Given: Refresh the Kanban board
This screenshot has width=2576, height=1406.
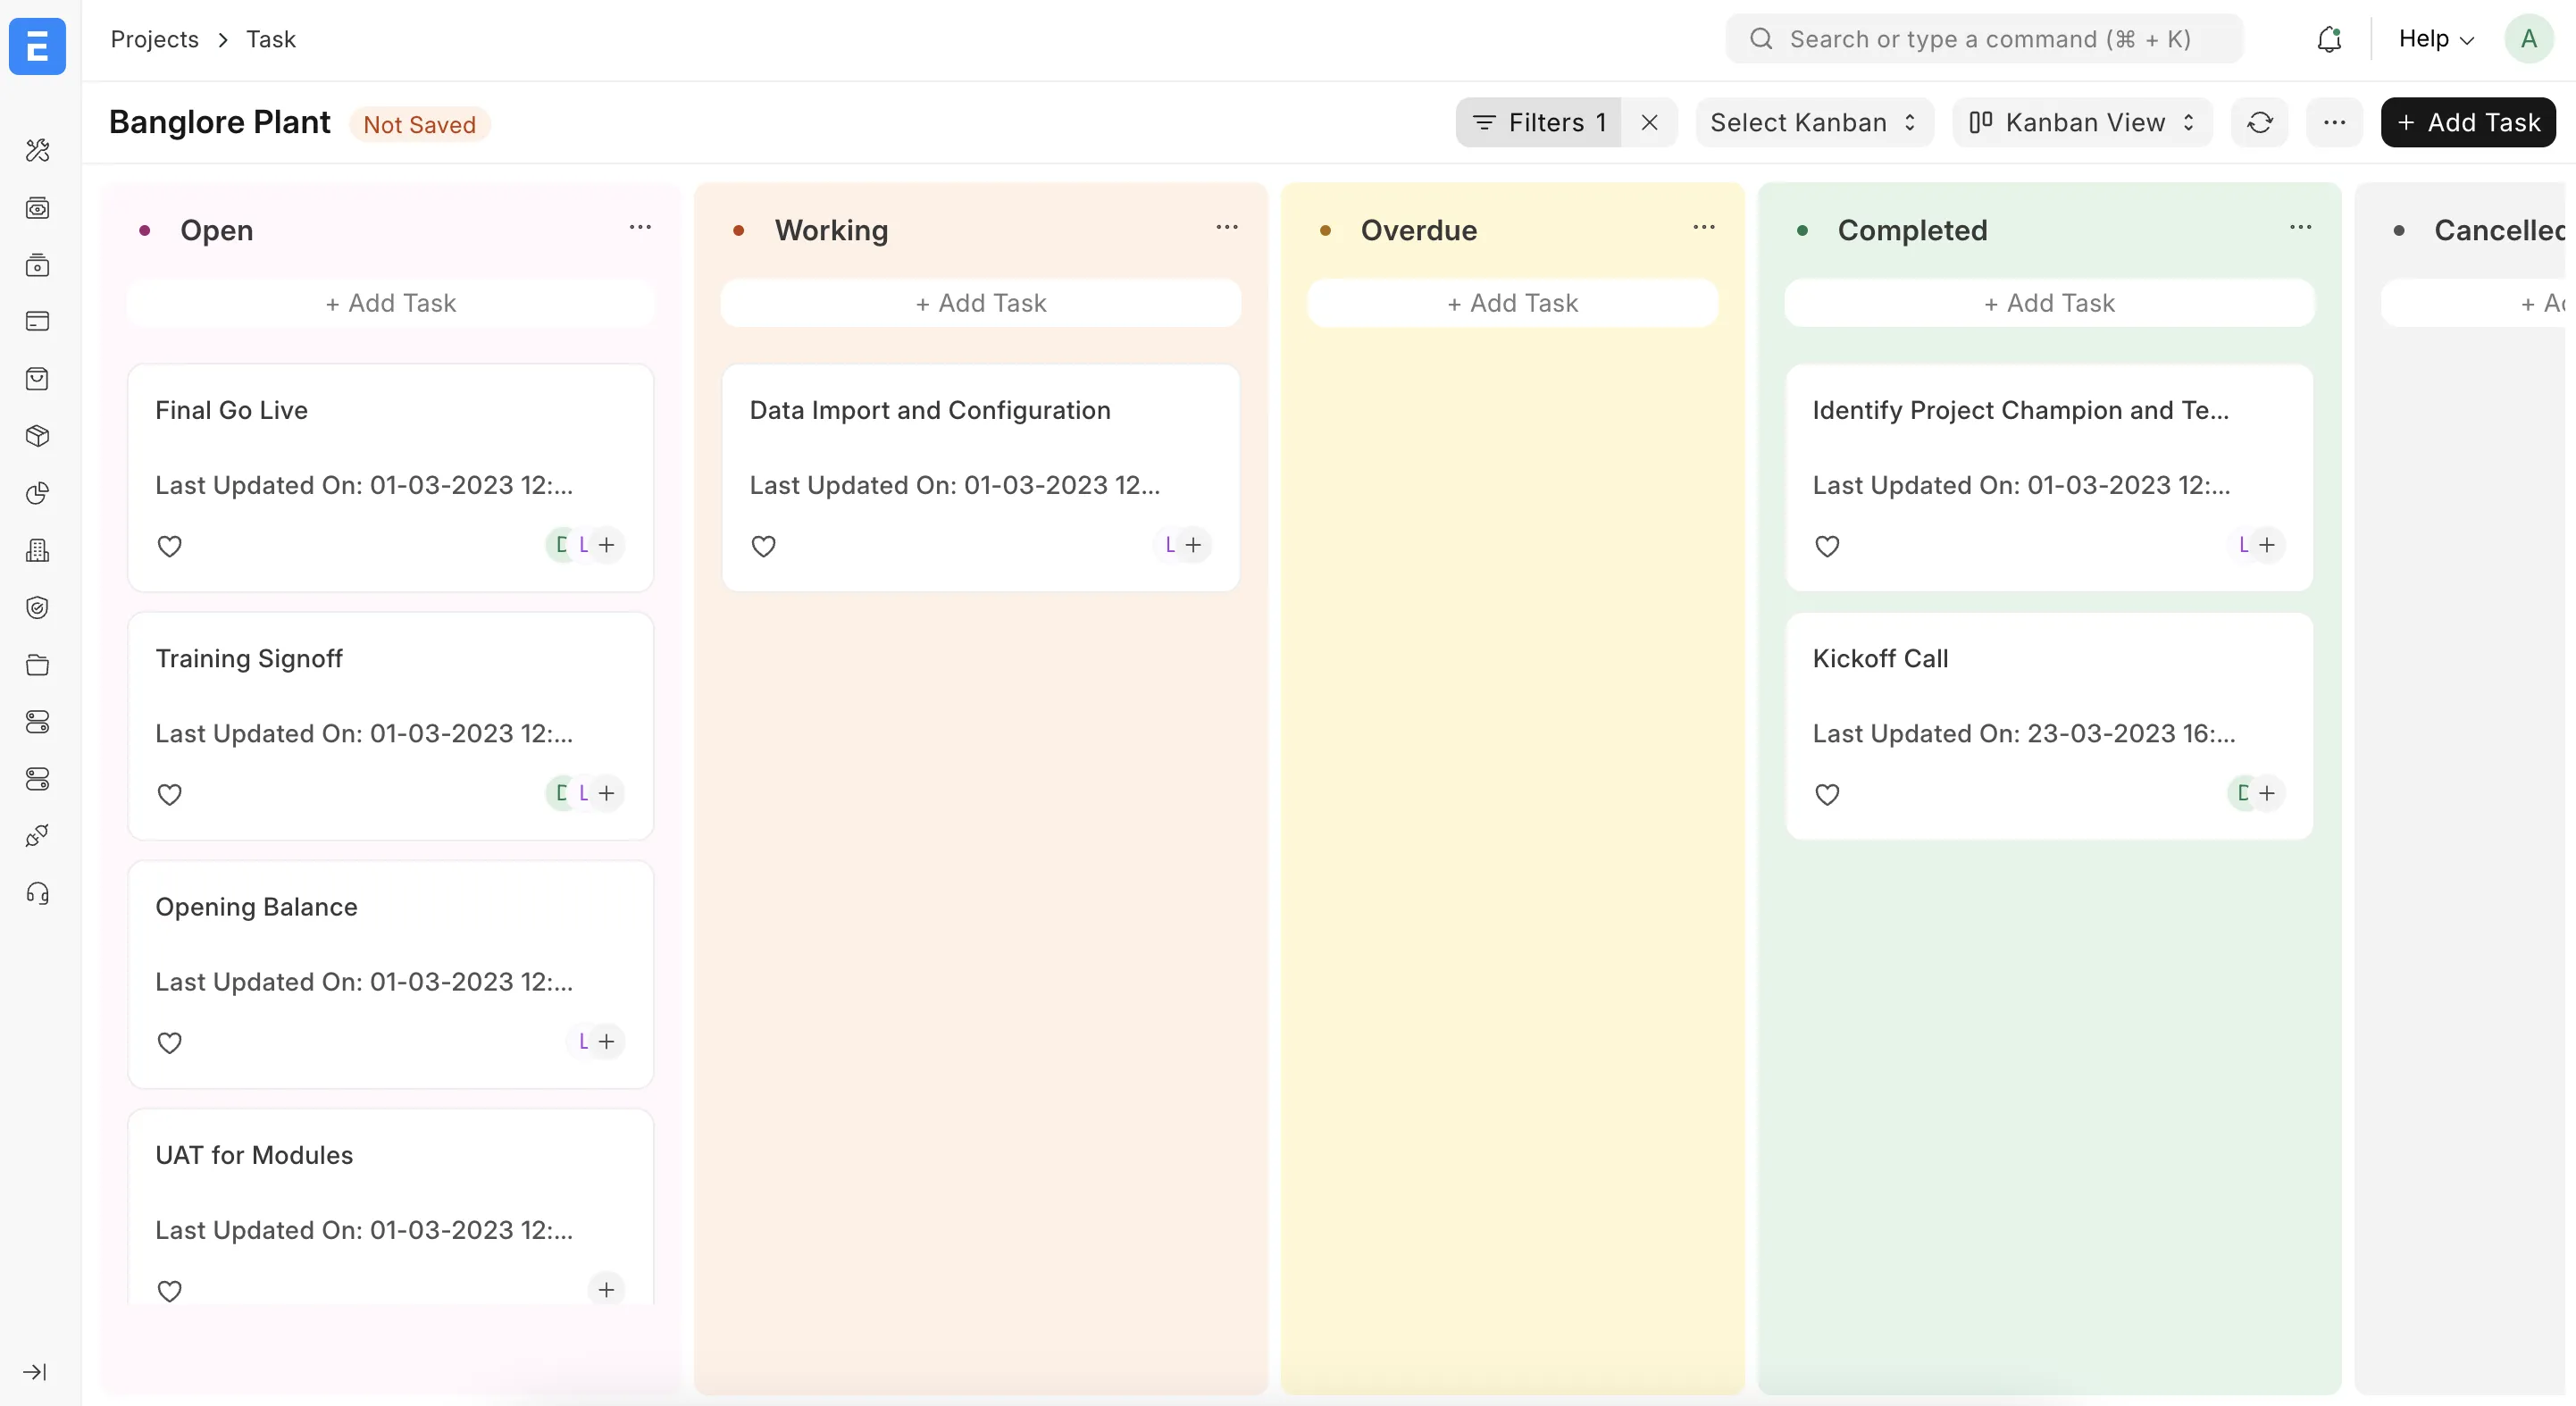Looking at the screenshot, I should pyautogui.click(x=2260, y=122).
